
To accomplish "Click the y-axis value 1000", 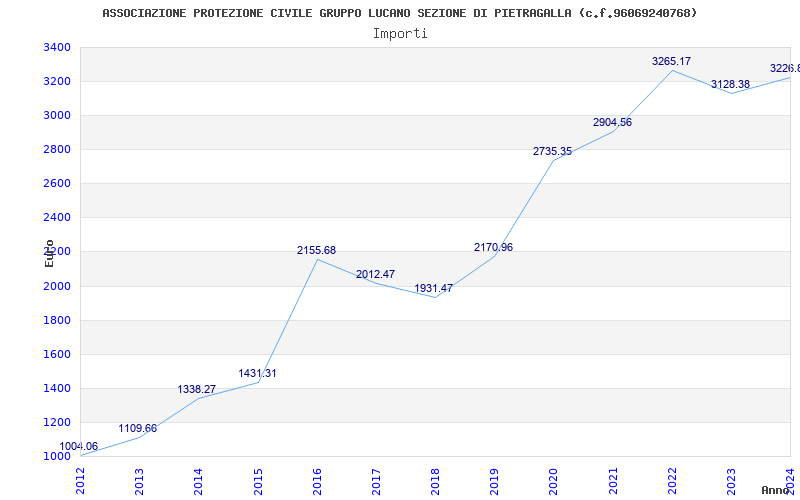I will 57,456.
